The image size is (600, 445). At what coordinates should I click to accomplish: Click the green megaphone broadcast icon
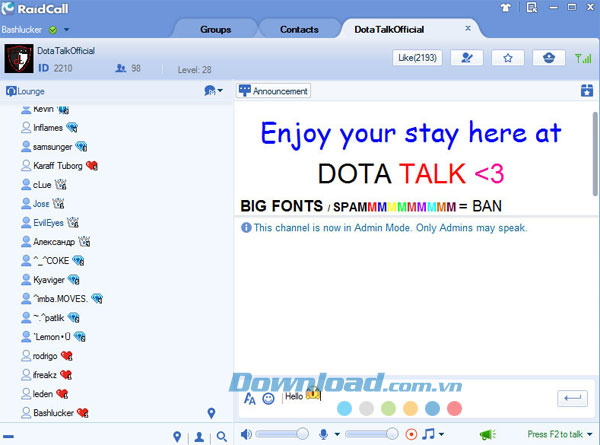(x=487, y=434)
